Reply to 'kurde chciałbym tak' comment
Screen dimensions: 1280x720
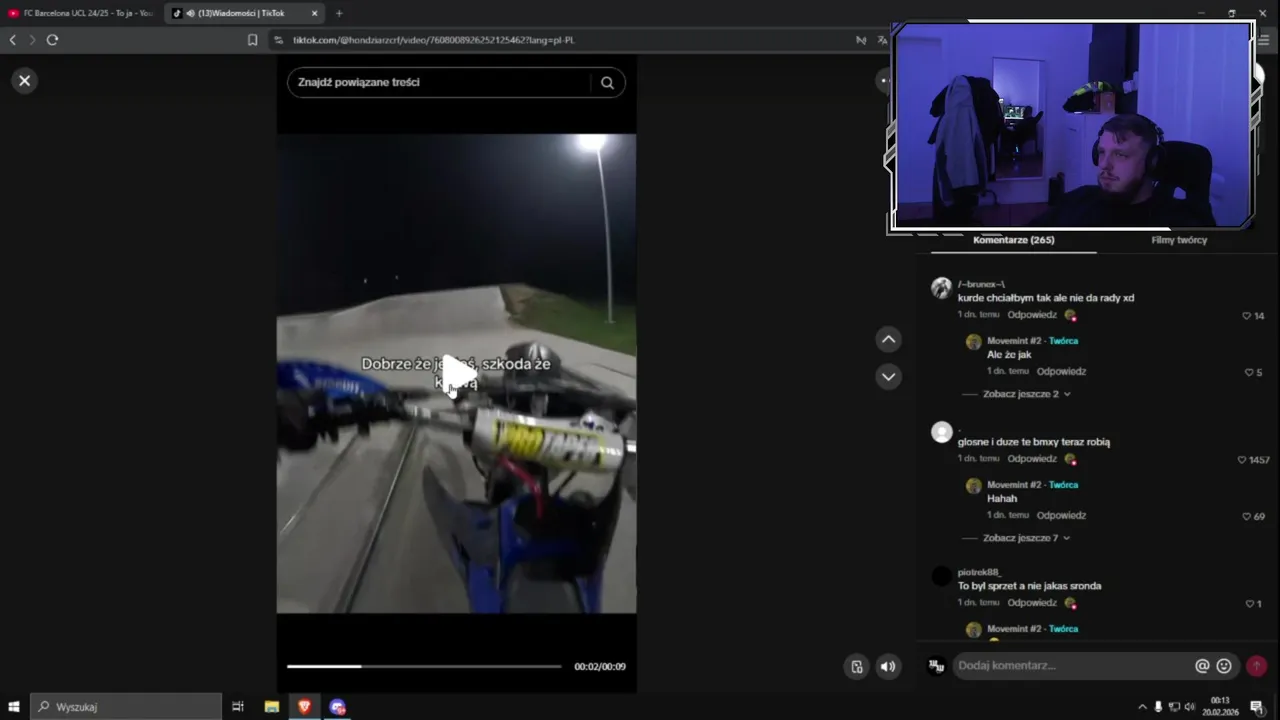[1032, 314]
